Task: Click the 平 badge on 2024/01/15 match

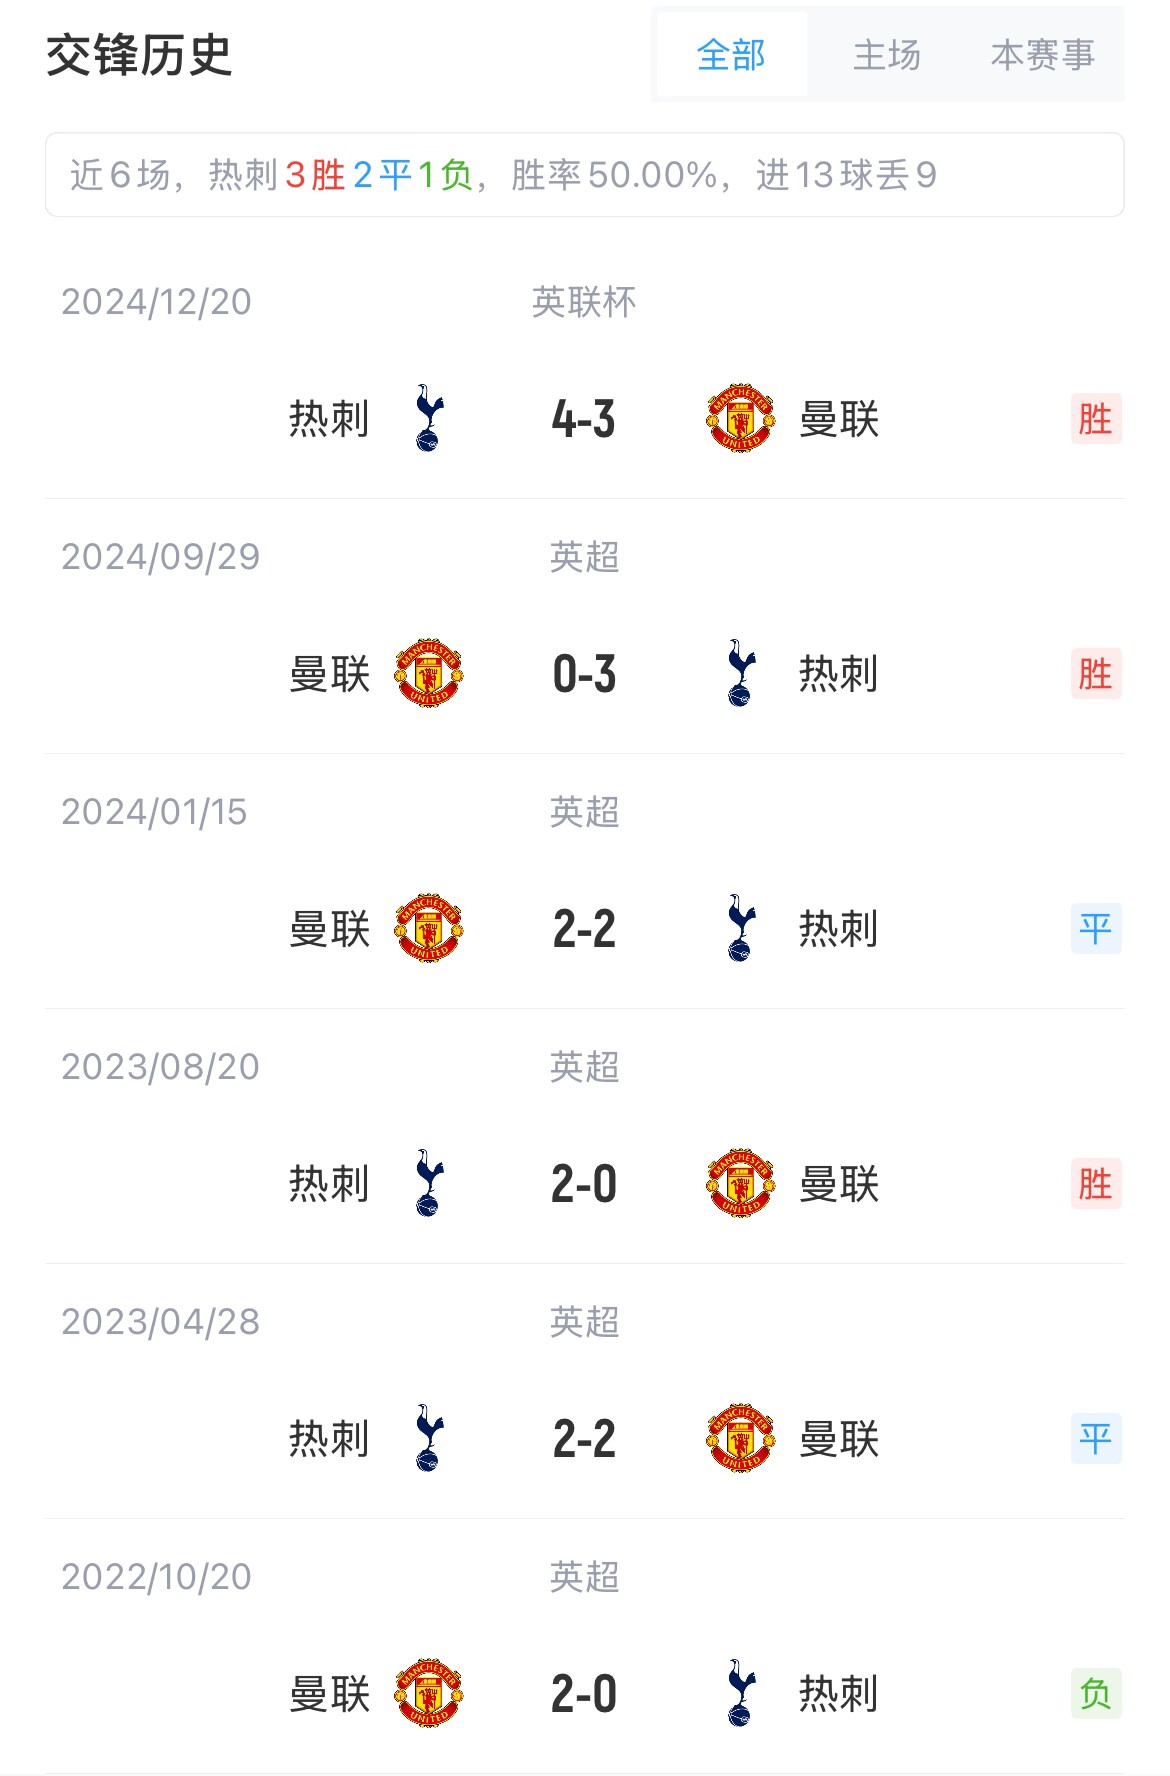Action: coord(1095,929)
